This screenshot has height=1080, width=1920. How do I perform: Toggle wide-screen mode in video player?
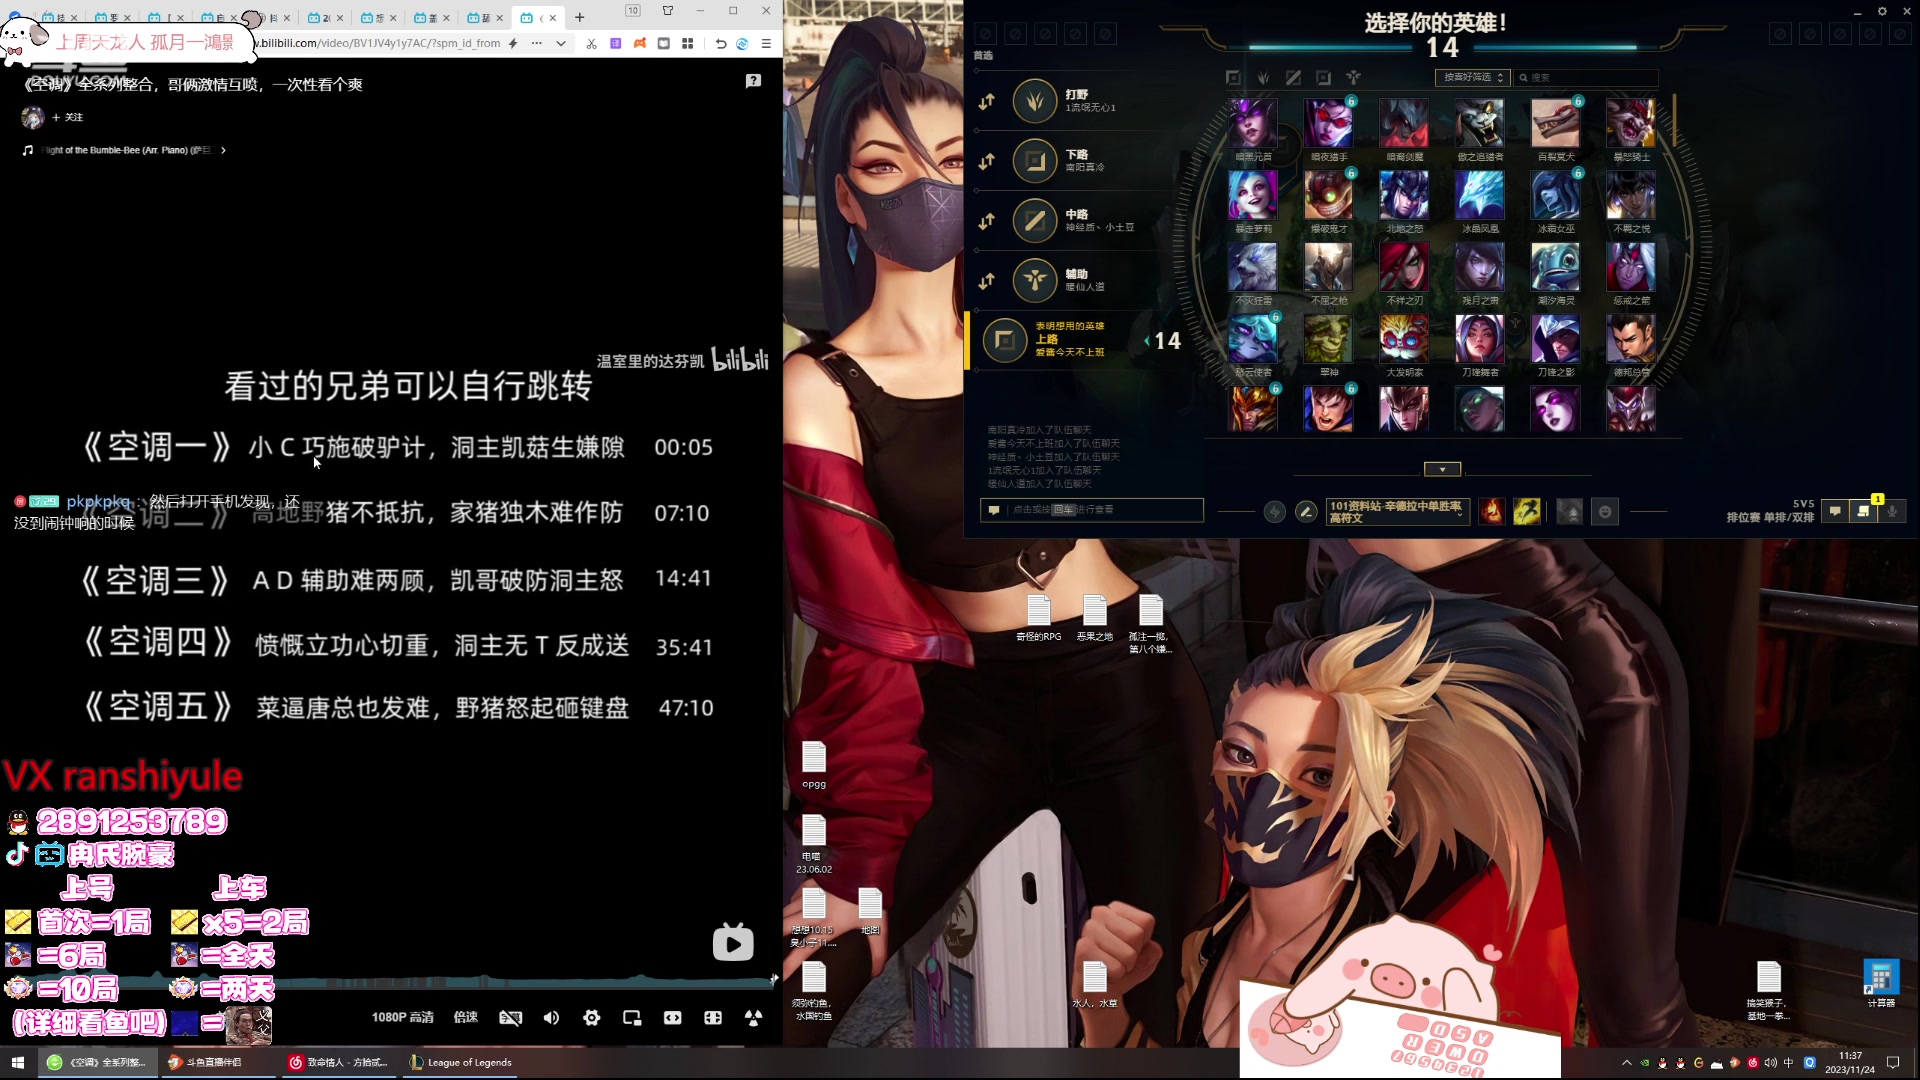673,1018
